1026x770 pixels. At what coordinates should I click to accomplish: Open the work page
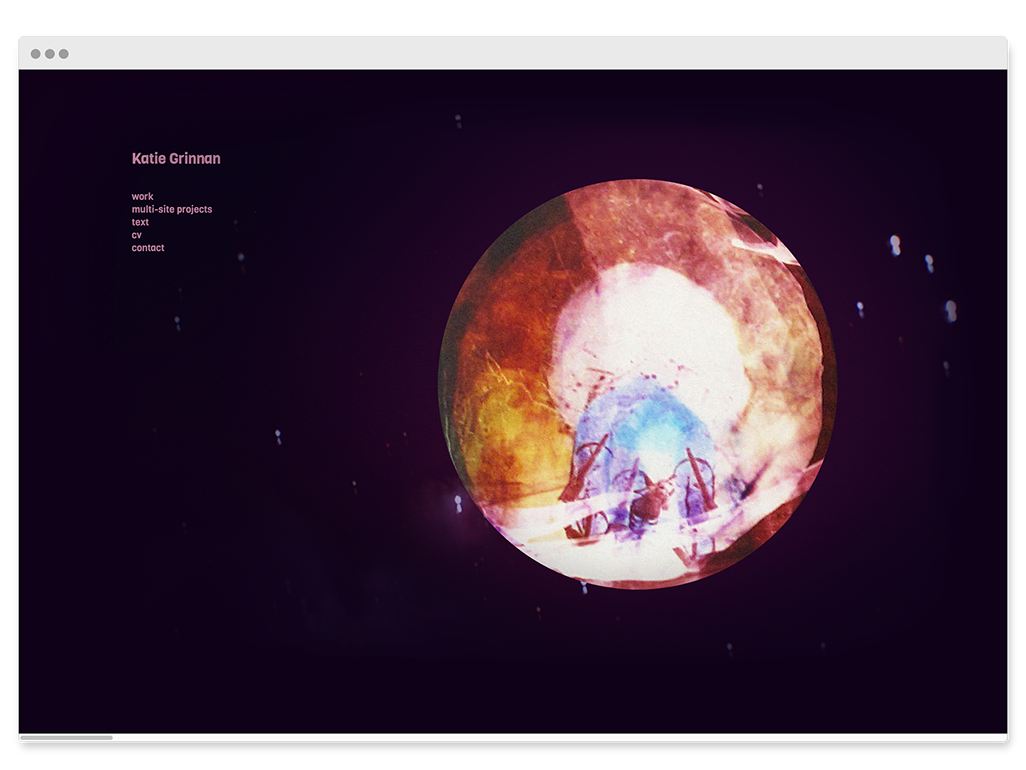coord(143,197)
